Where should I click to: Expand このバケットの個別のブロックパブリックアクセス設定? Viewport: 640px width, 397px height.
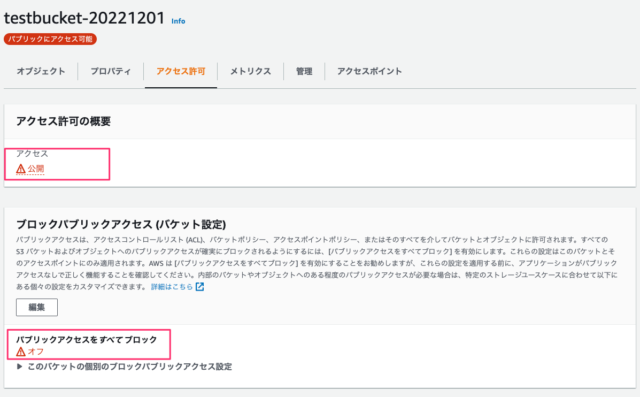124,366
